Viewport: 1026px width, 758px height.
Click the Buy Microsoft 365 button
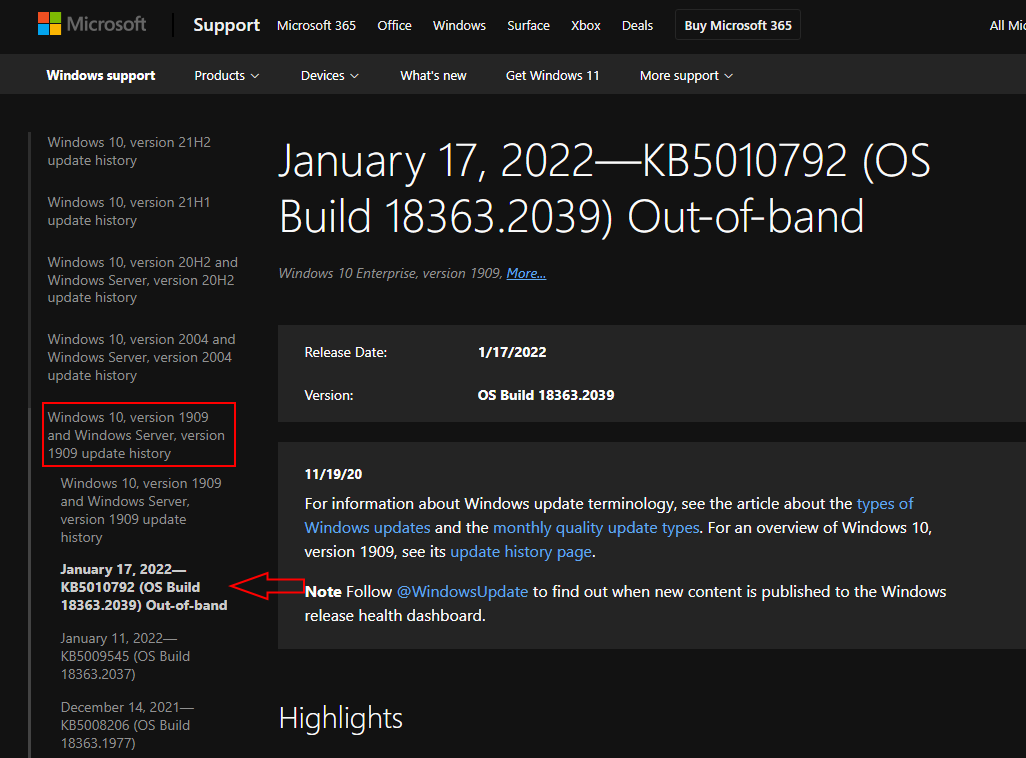click(738, 25)
